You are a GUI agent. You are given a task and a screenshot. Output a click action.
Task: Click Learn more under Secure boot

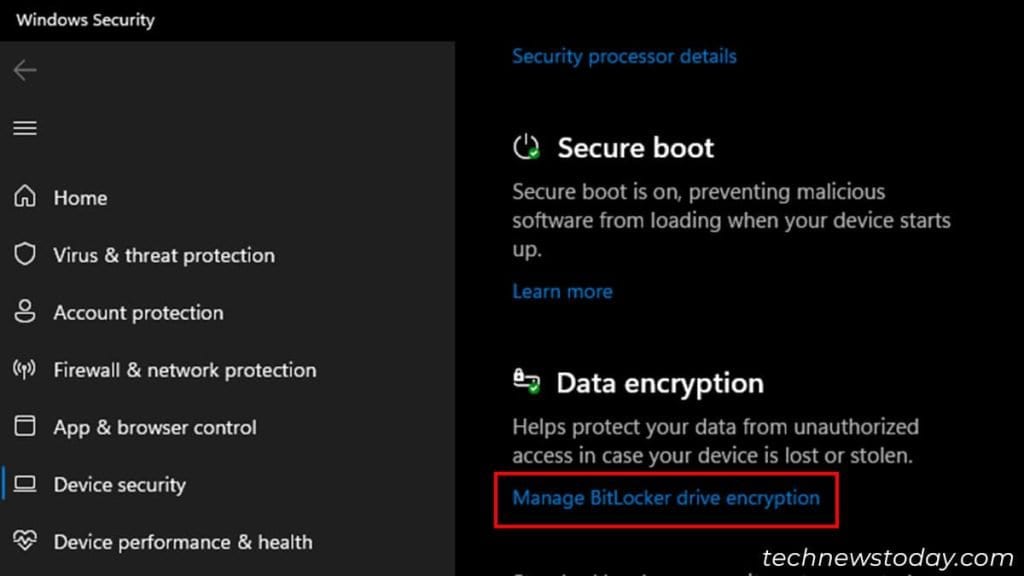pos(562,291)
